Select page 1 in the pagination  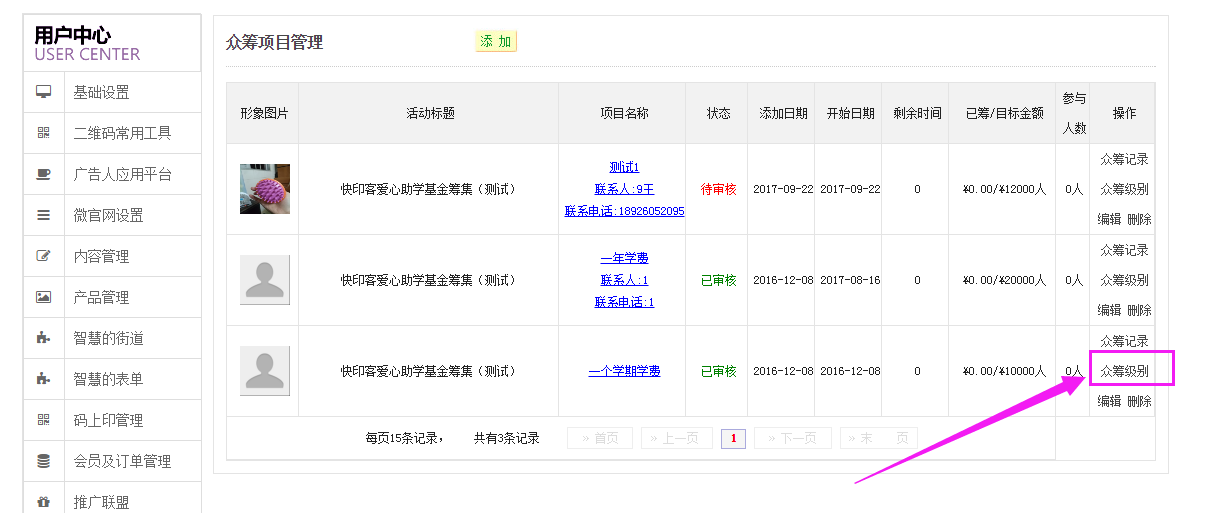733,438
